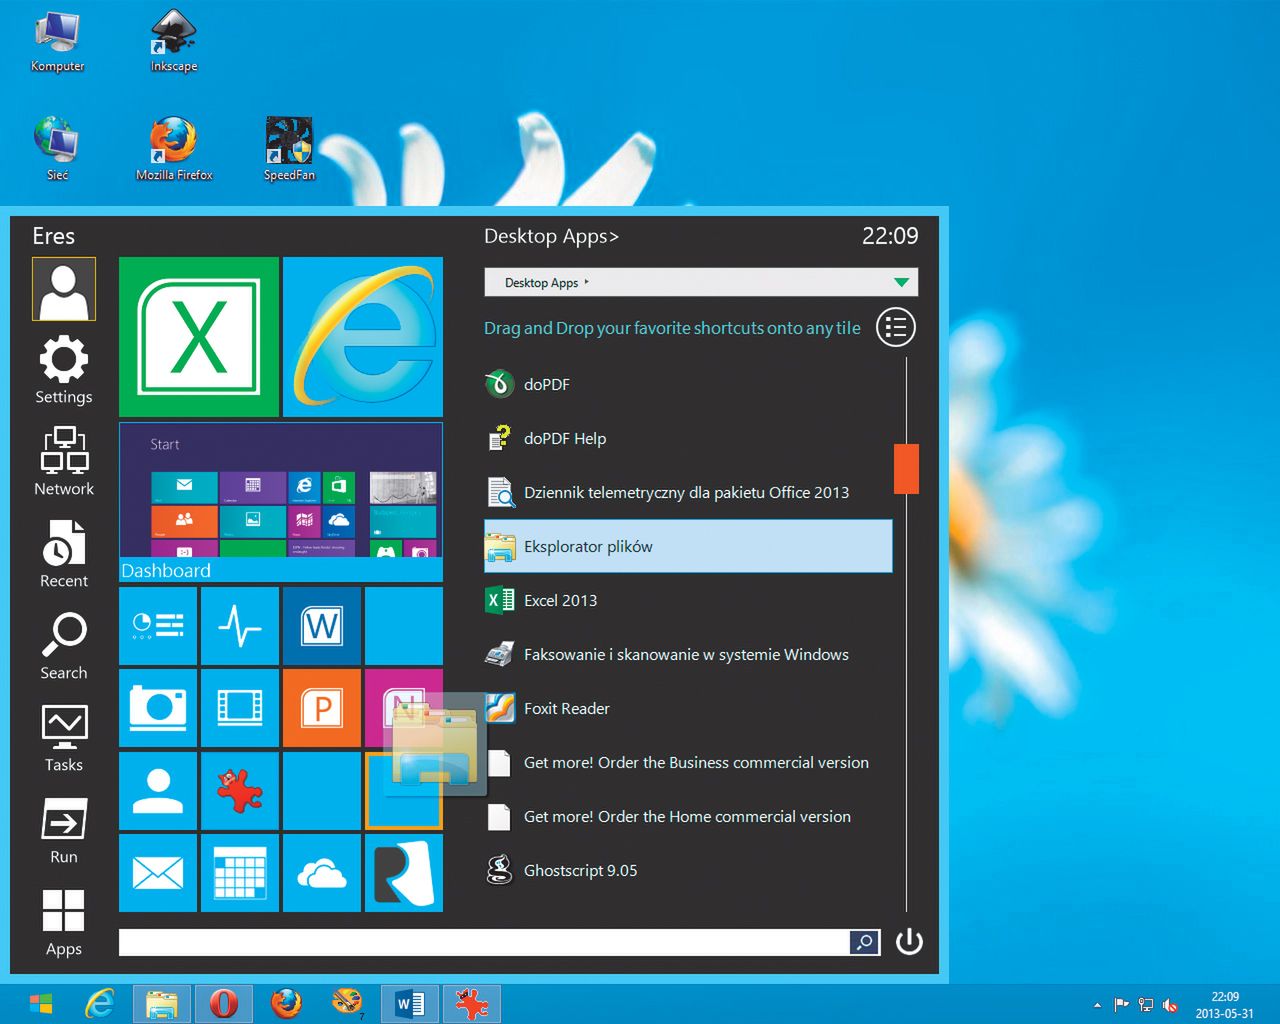
Task: Click Order the Home commercial version
Action: [688, 816]
